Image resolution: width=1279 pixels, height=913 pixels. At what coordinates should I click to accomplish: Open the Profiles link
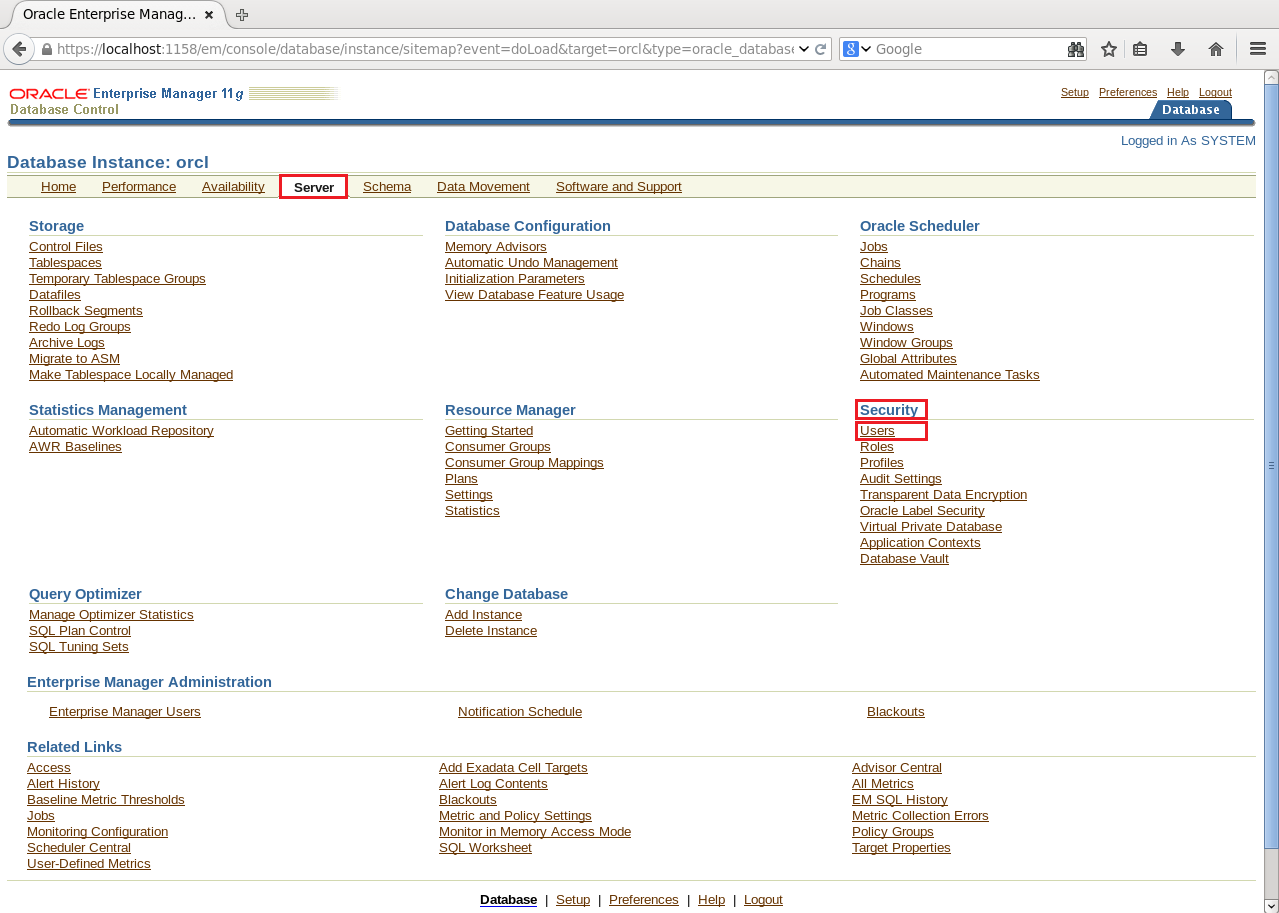click(x=882, y=463)
